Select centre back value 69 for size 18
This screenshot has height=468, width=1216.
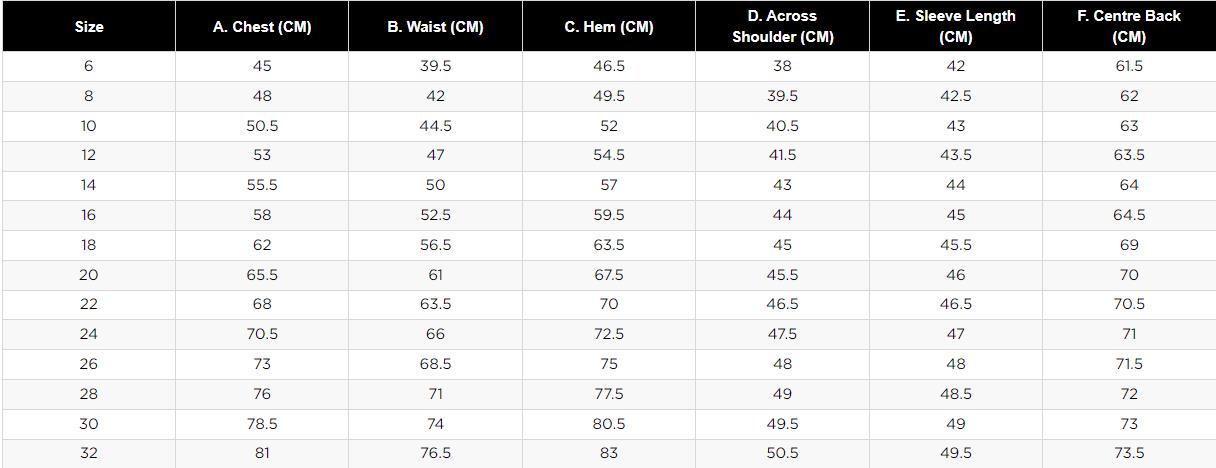click(1129, 245)
